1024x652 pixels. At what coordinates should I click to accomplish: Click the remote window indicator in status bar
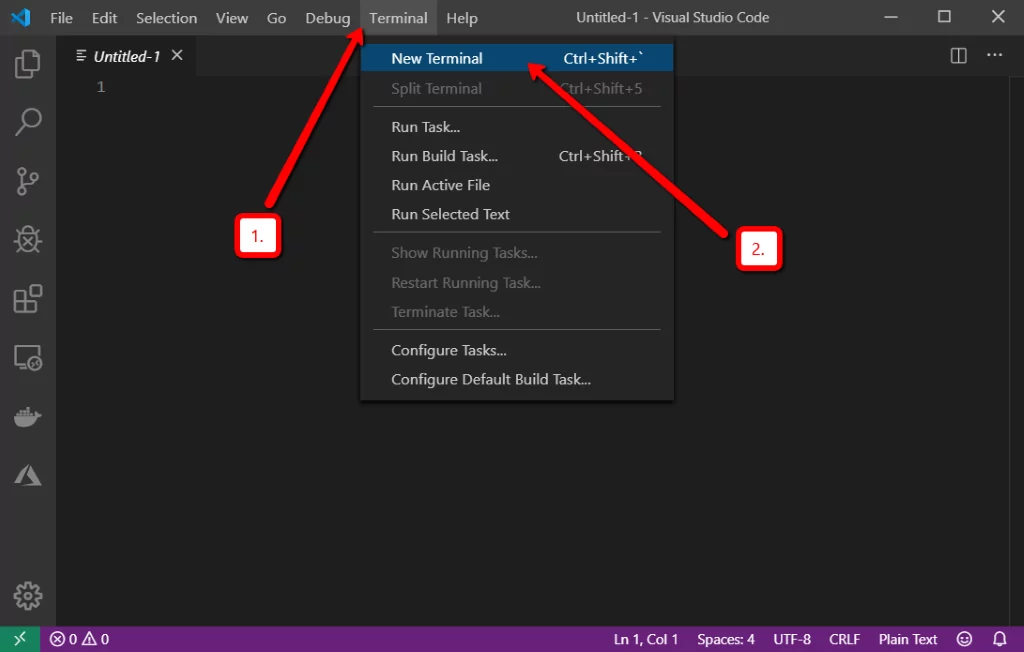pyautogui.click(x=20, y=639)
